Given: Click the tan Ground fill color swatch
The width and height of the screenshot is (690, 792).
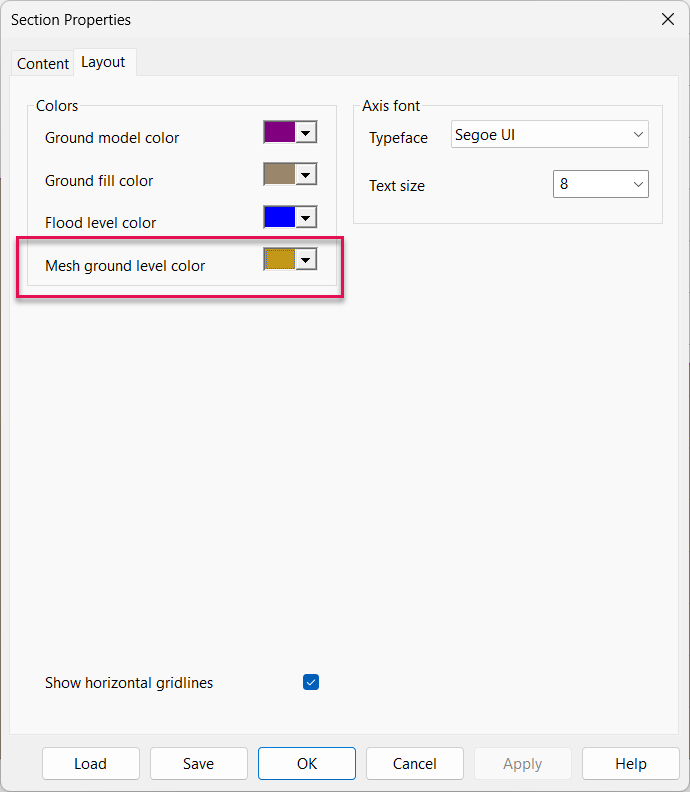Looking at the screenshot, I should coord(279,174).
